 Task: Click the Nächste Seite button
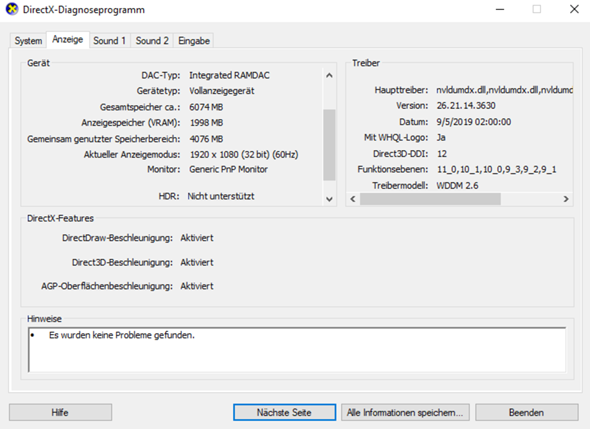tap(284, 412)
